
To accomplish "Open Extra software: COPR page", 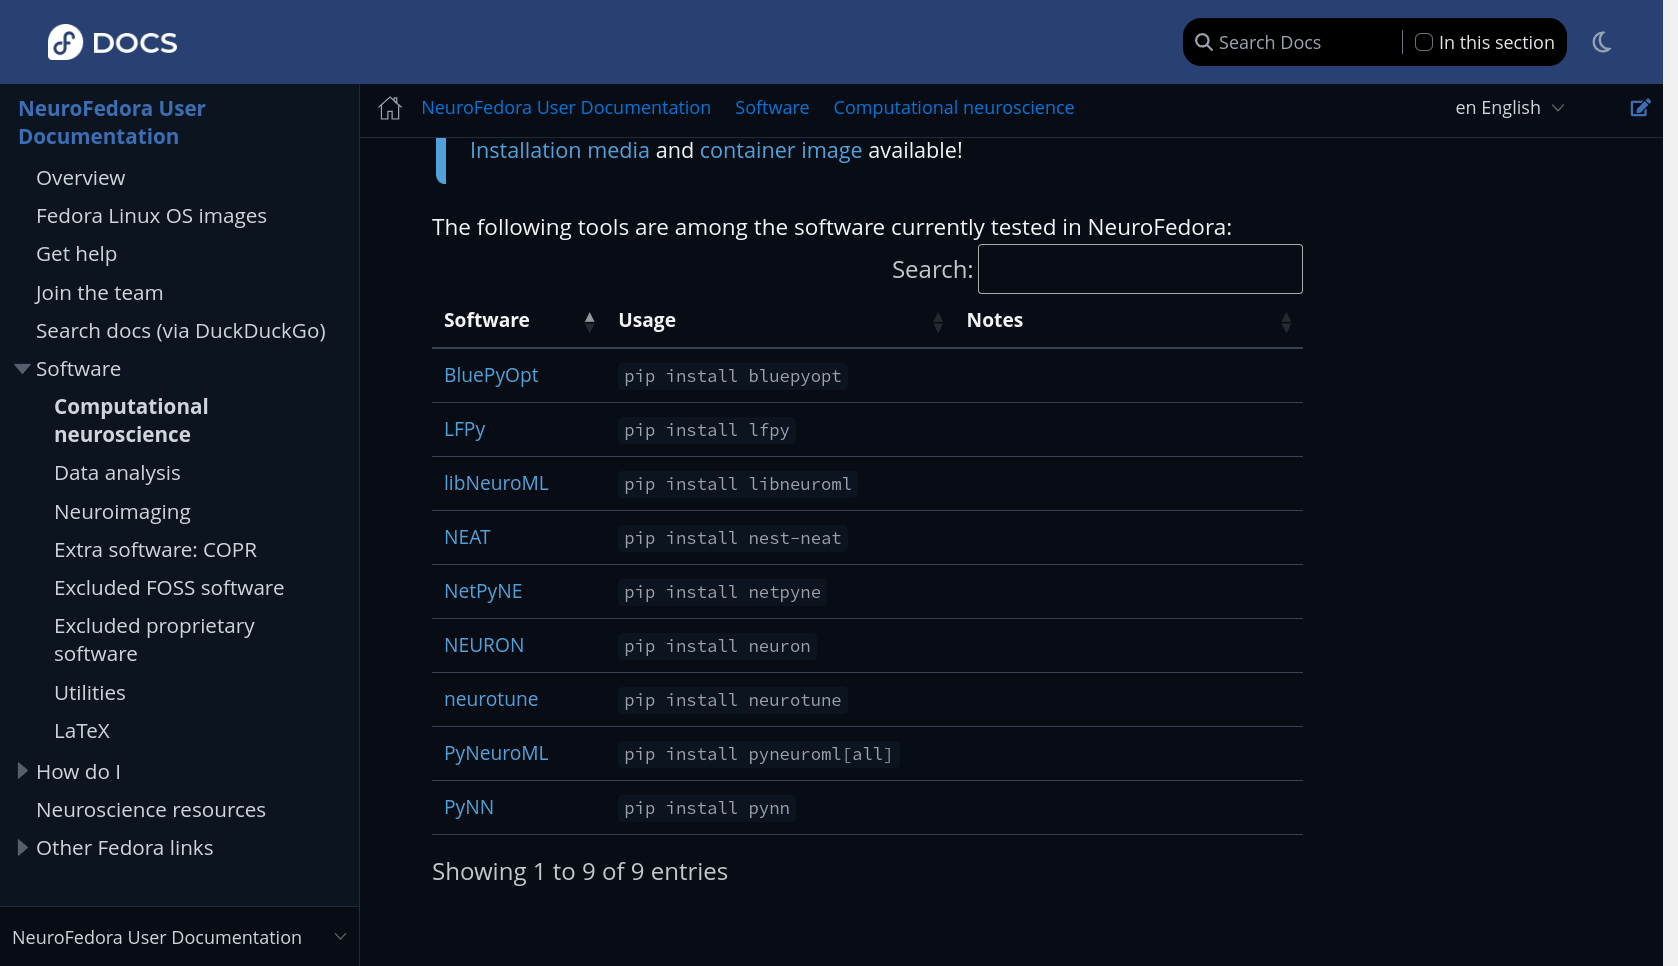I will click(x=155, y=550).
